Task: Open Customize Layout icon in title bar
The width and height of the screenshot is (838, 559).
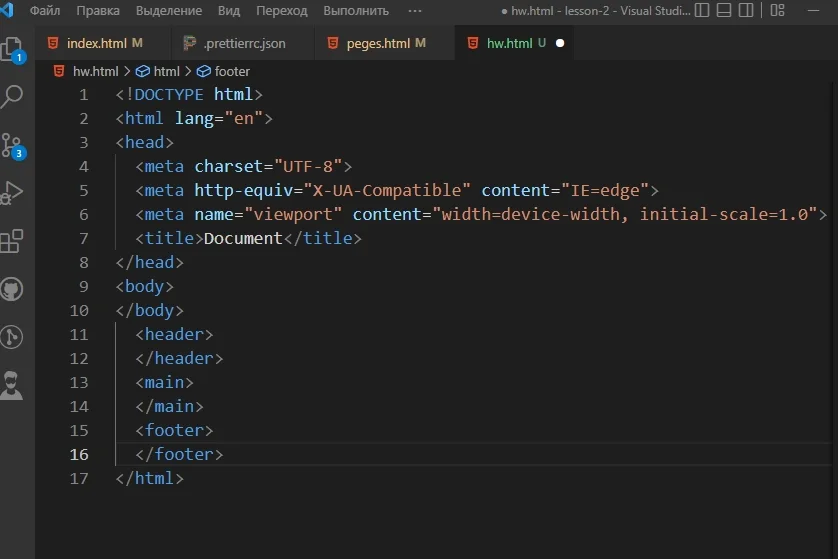Action: pos(778,10)
